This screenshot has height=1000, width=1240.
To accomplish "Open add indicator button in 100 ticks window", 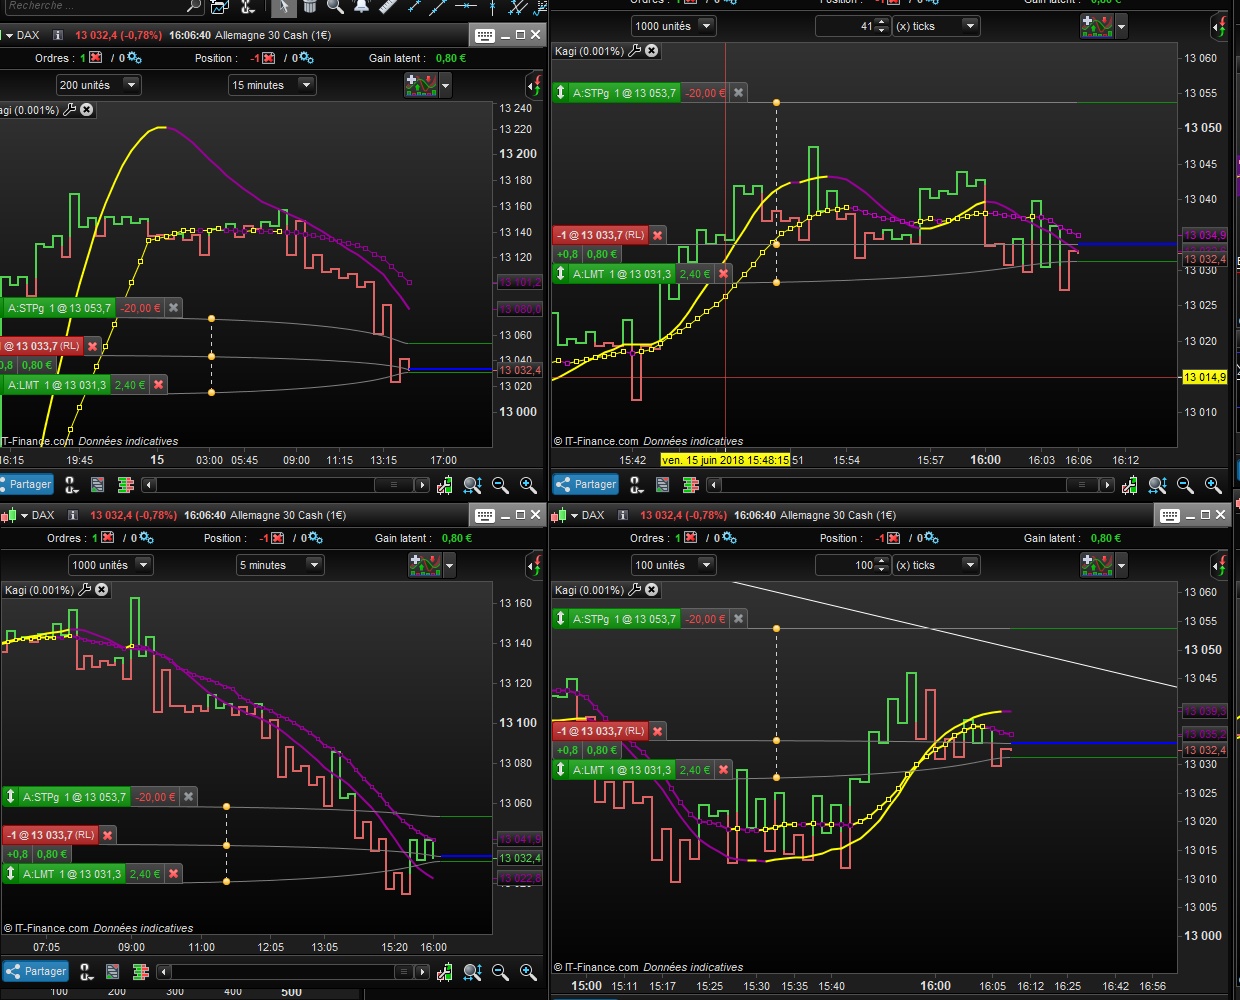I will click(x=1097, y=565).
